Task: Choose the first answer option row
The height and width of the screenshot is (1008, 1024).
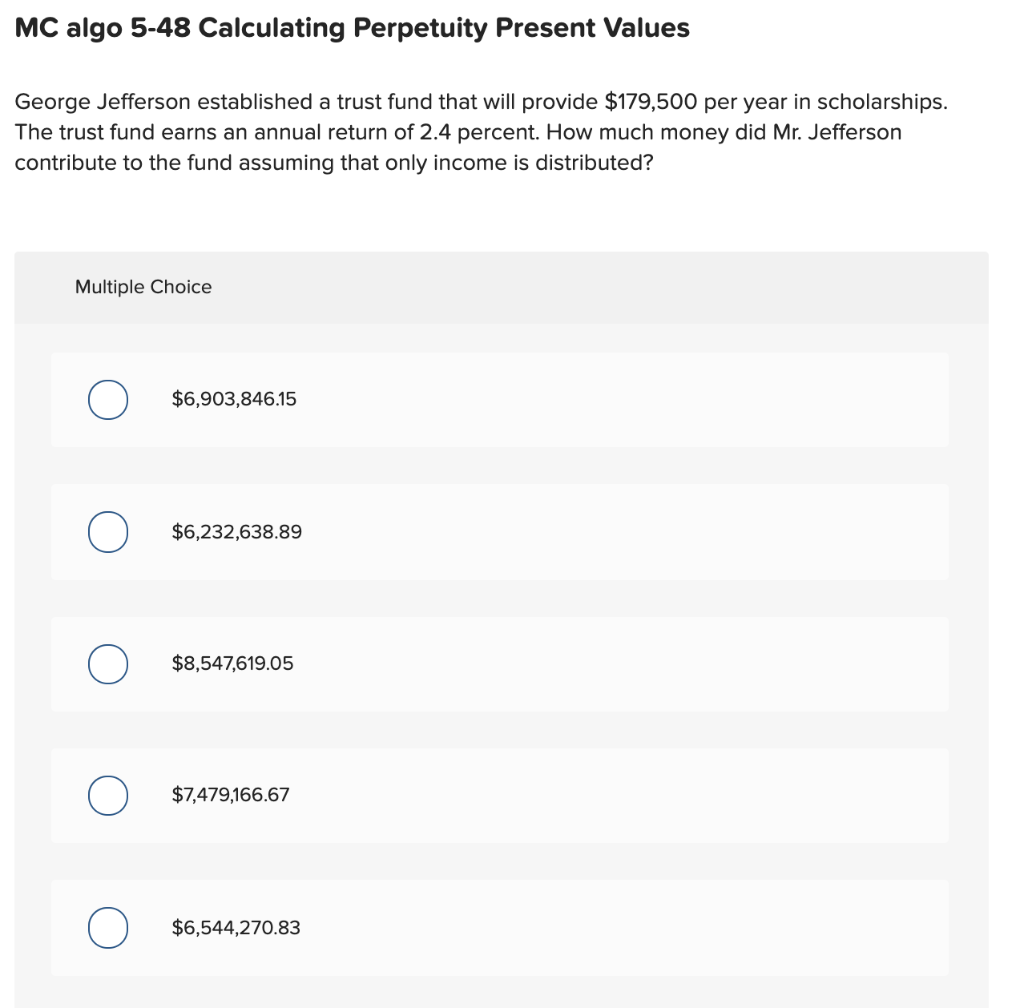Action: click(500, 398)
